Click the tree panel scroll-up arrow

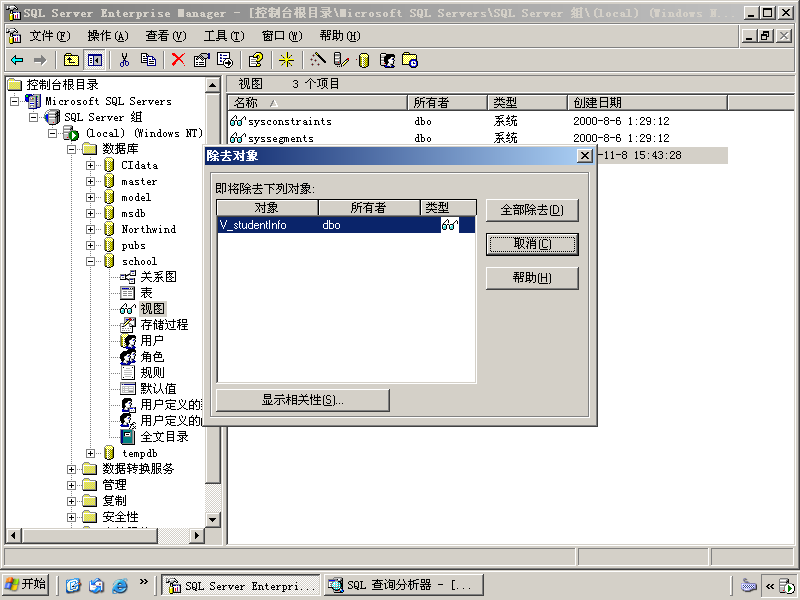tap(213, 85)
